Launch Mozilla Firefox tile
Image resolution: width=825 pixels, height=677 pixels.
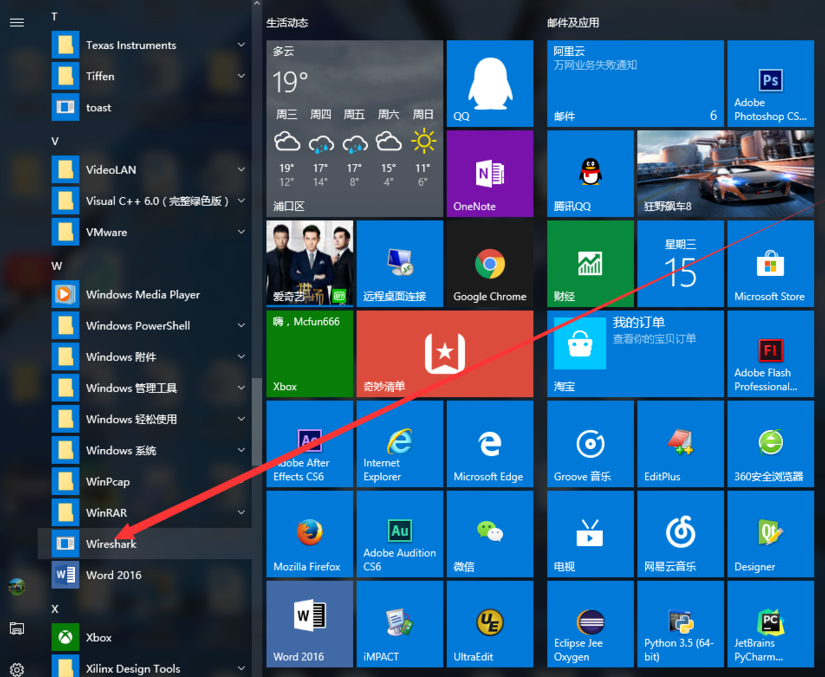[x=309, y=534]
